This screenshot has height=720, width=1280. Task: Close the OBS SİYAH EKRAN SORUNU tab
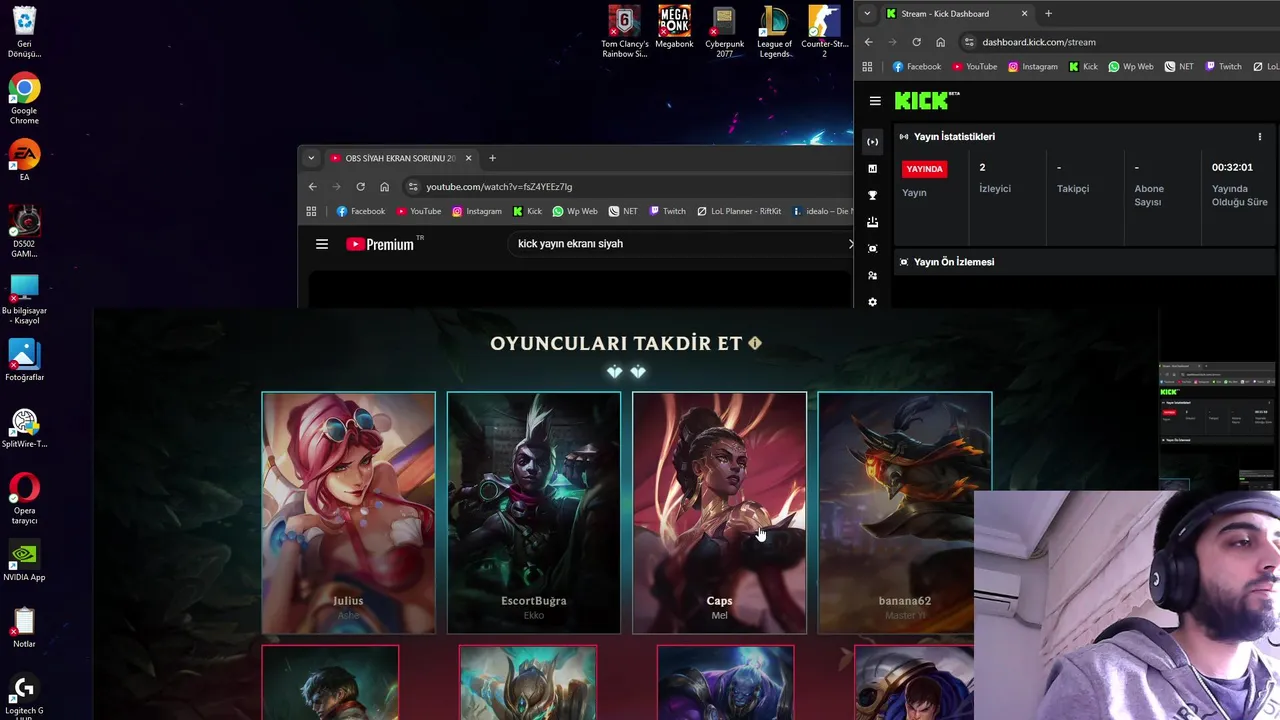(x=468, y=158)
